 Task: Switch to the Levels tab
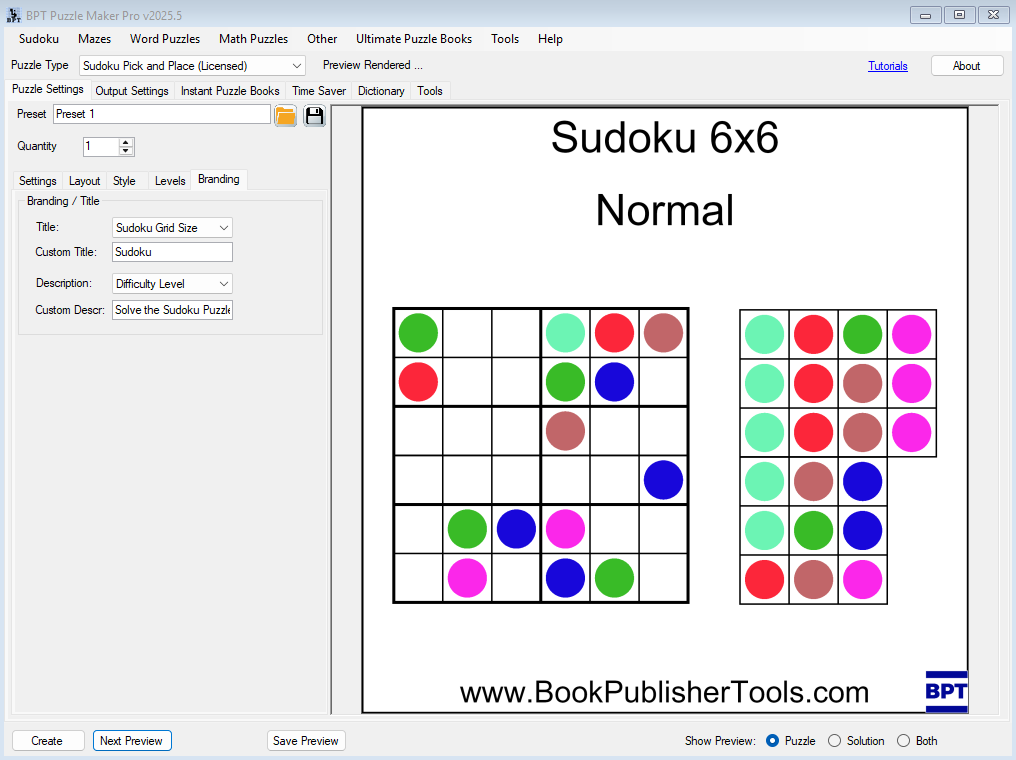point(169,180)
